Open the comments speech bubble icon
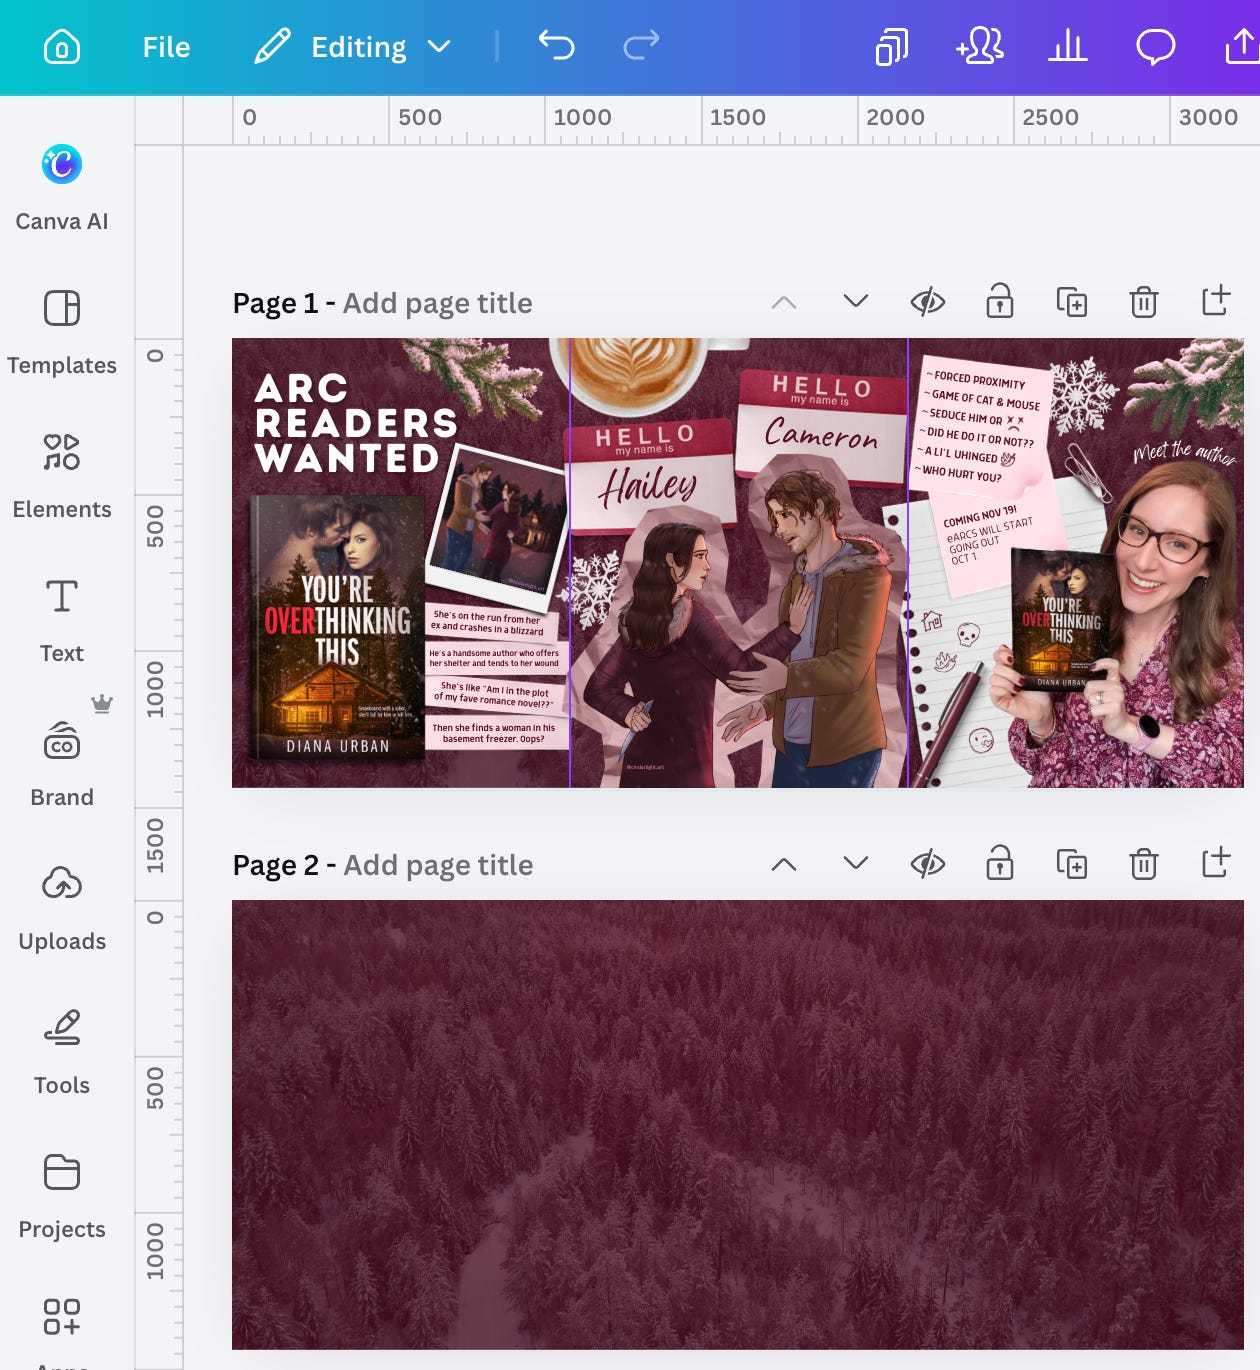The width and height of the screenshot is (1260, 1370). [1156, 47]
